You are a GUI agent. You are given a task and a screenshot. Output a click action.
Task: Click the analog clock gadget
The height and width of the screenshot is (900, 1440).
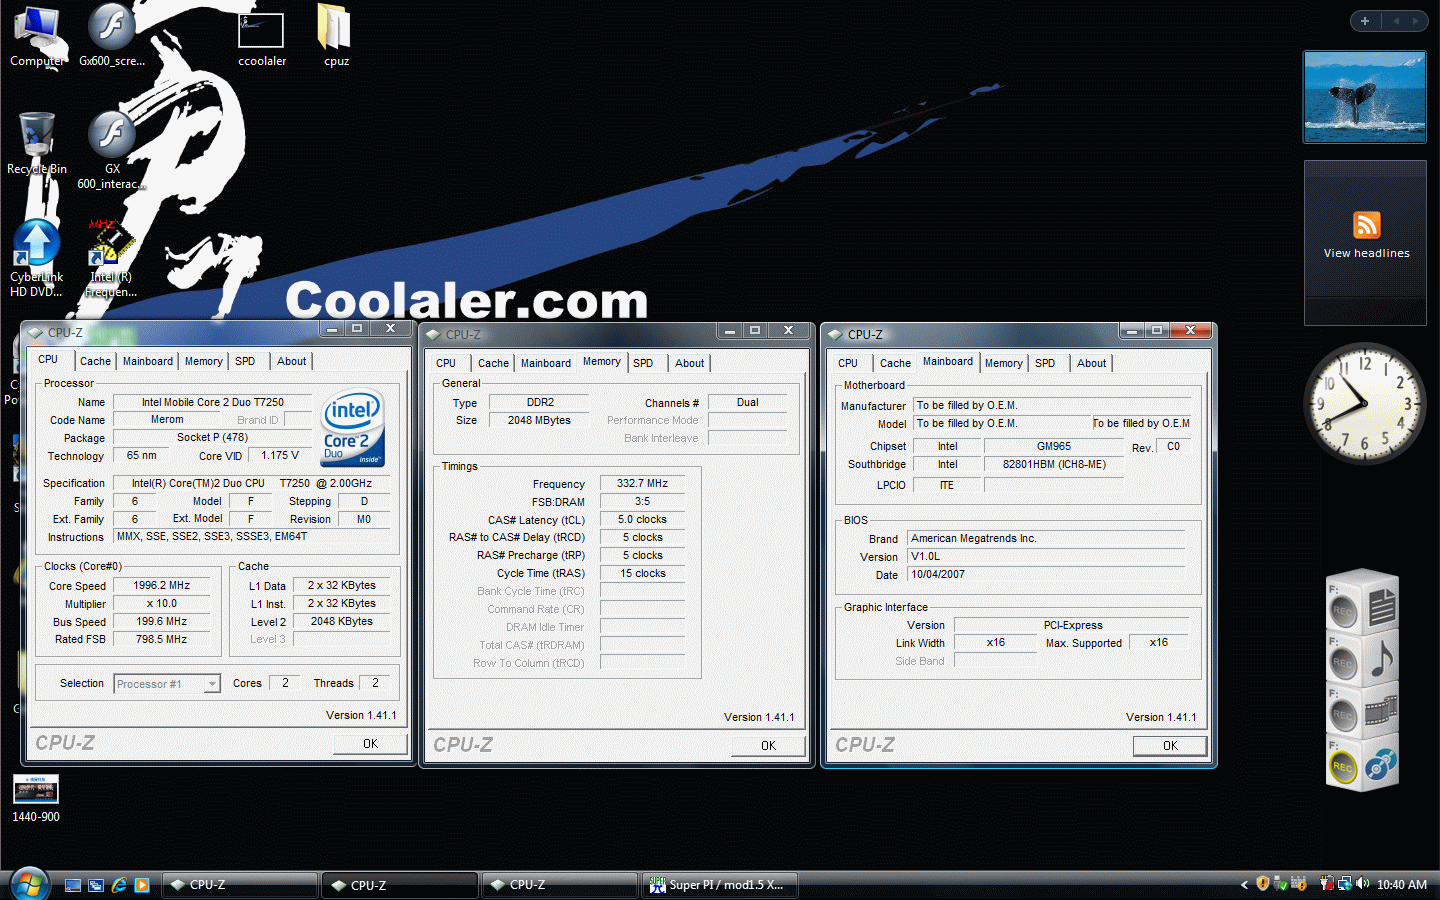click(x=1364, y=404)
